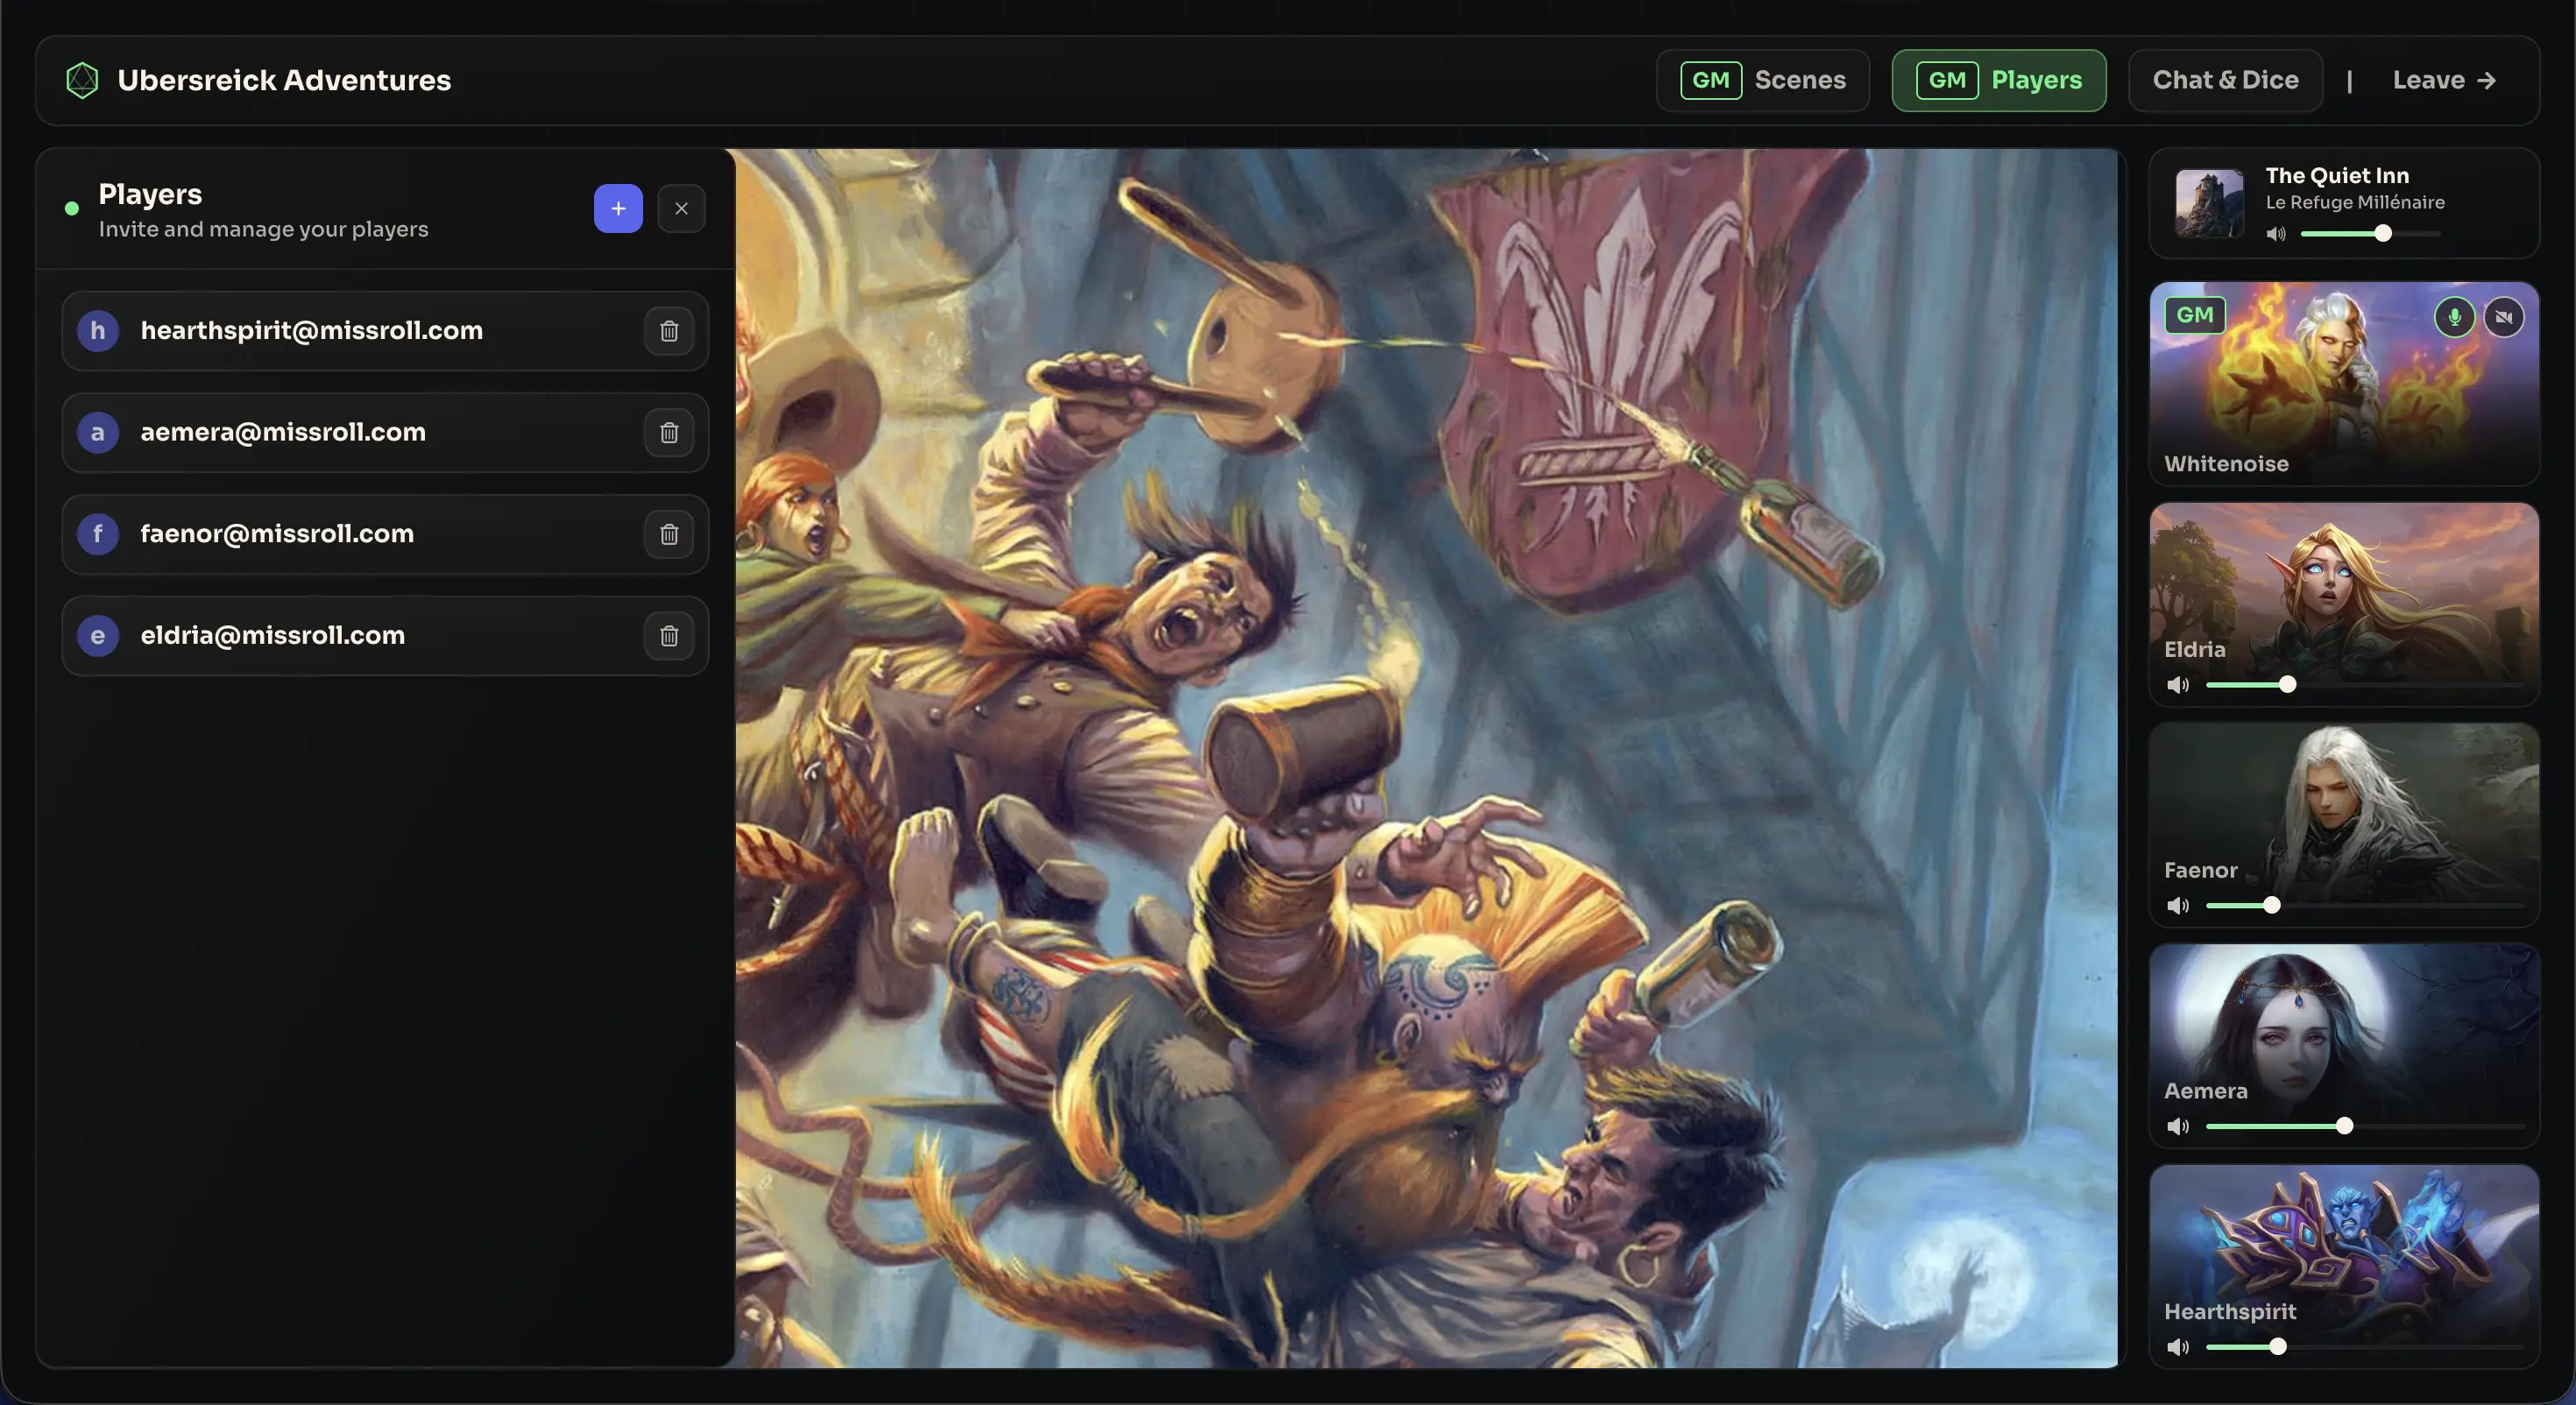The height and width of the screenshot is (1405, 2576).
Task: Switch to the GM Players tab
Action: (1999, 80)
